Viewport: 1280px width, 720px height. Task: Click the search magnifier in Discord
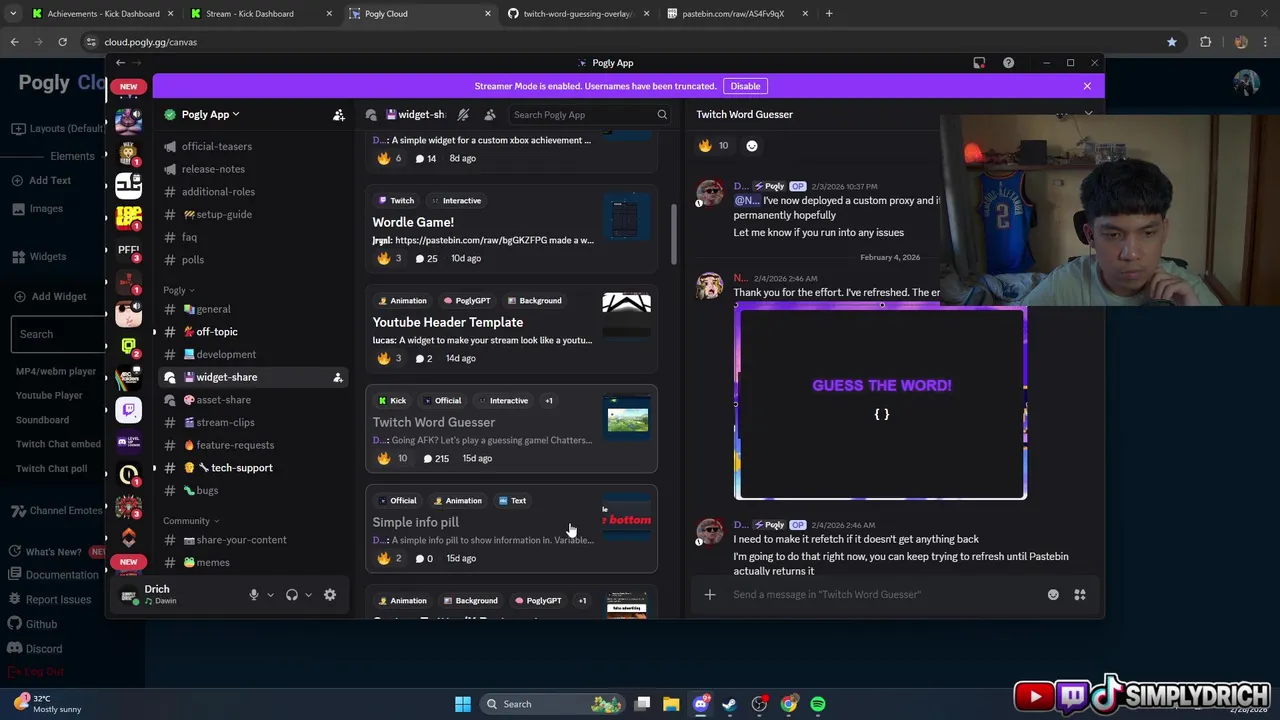tap(662, 115)
